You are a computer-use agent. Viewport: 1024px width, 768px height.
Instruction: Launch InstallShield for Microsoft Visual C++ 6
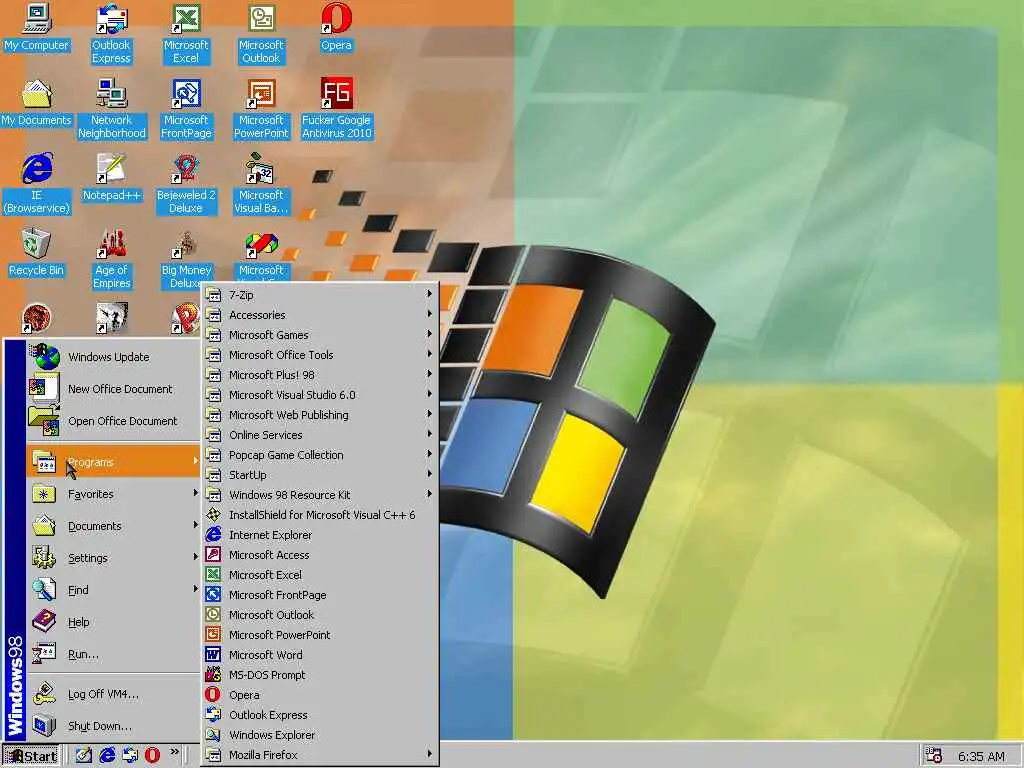320,515
